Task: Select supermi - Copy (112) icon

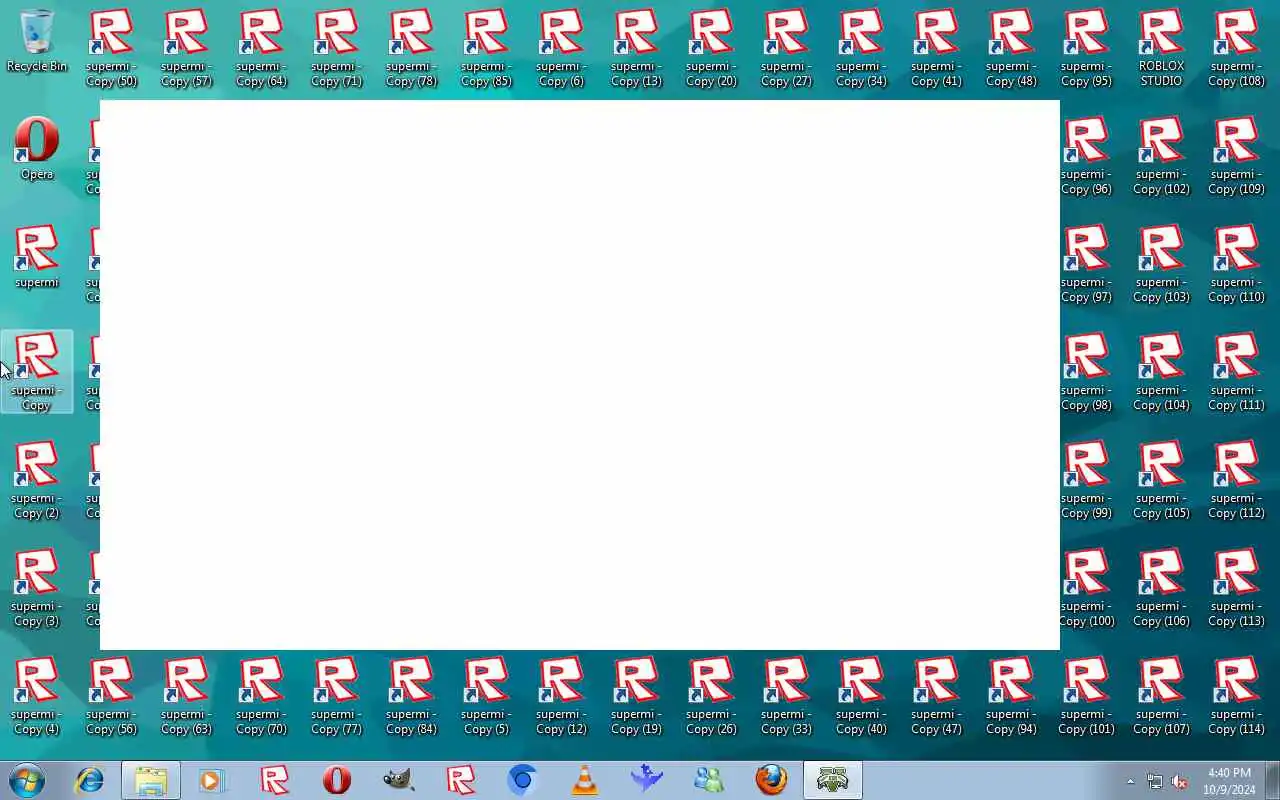Action: (1236, 480)
